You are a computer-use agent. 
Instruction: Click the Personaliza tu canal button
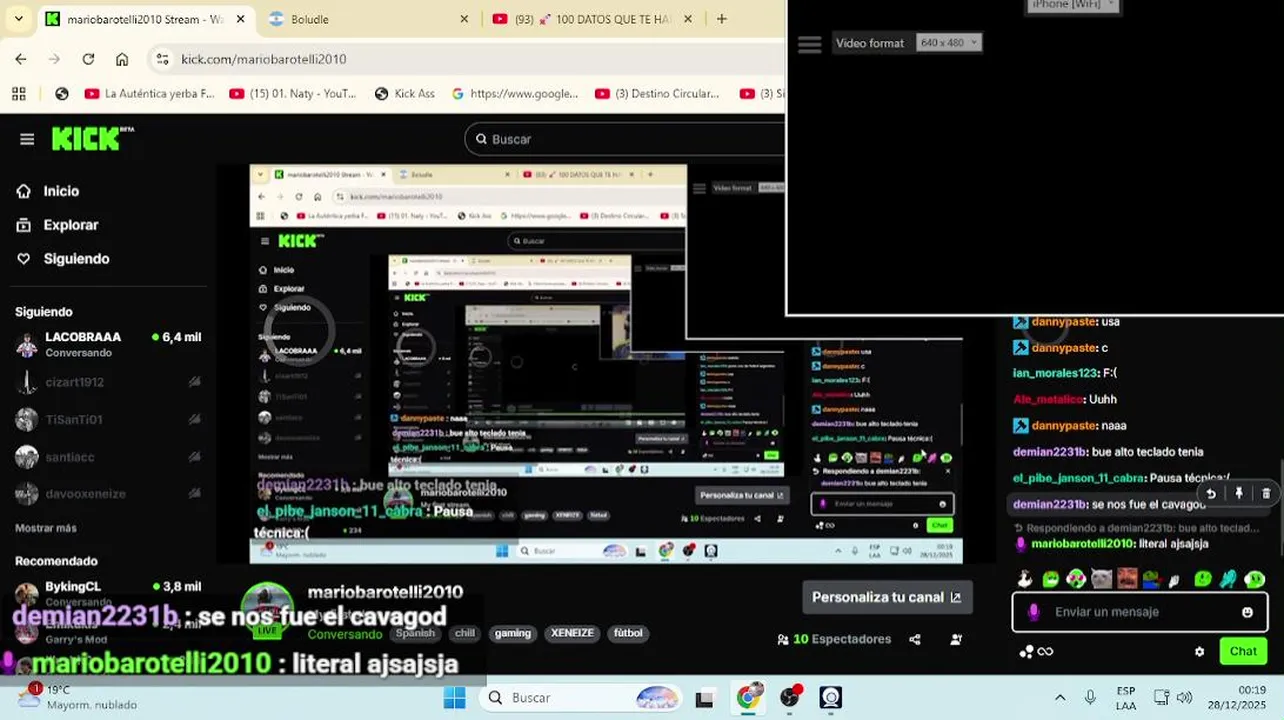tap(887, 597)
